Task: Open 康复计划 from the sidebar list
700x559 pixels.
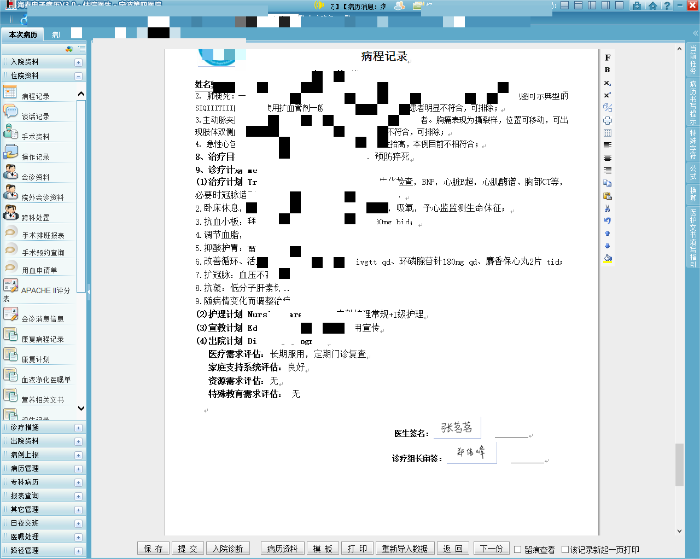Action: point(34,359)
